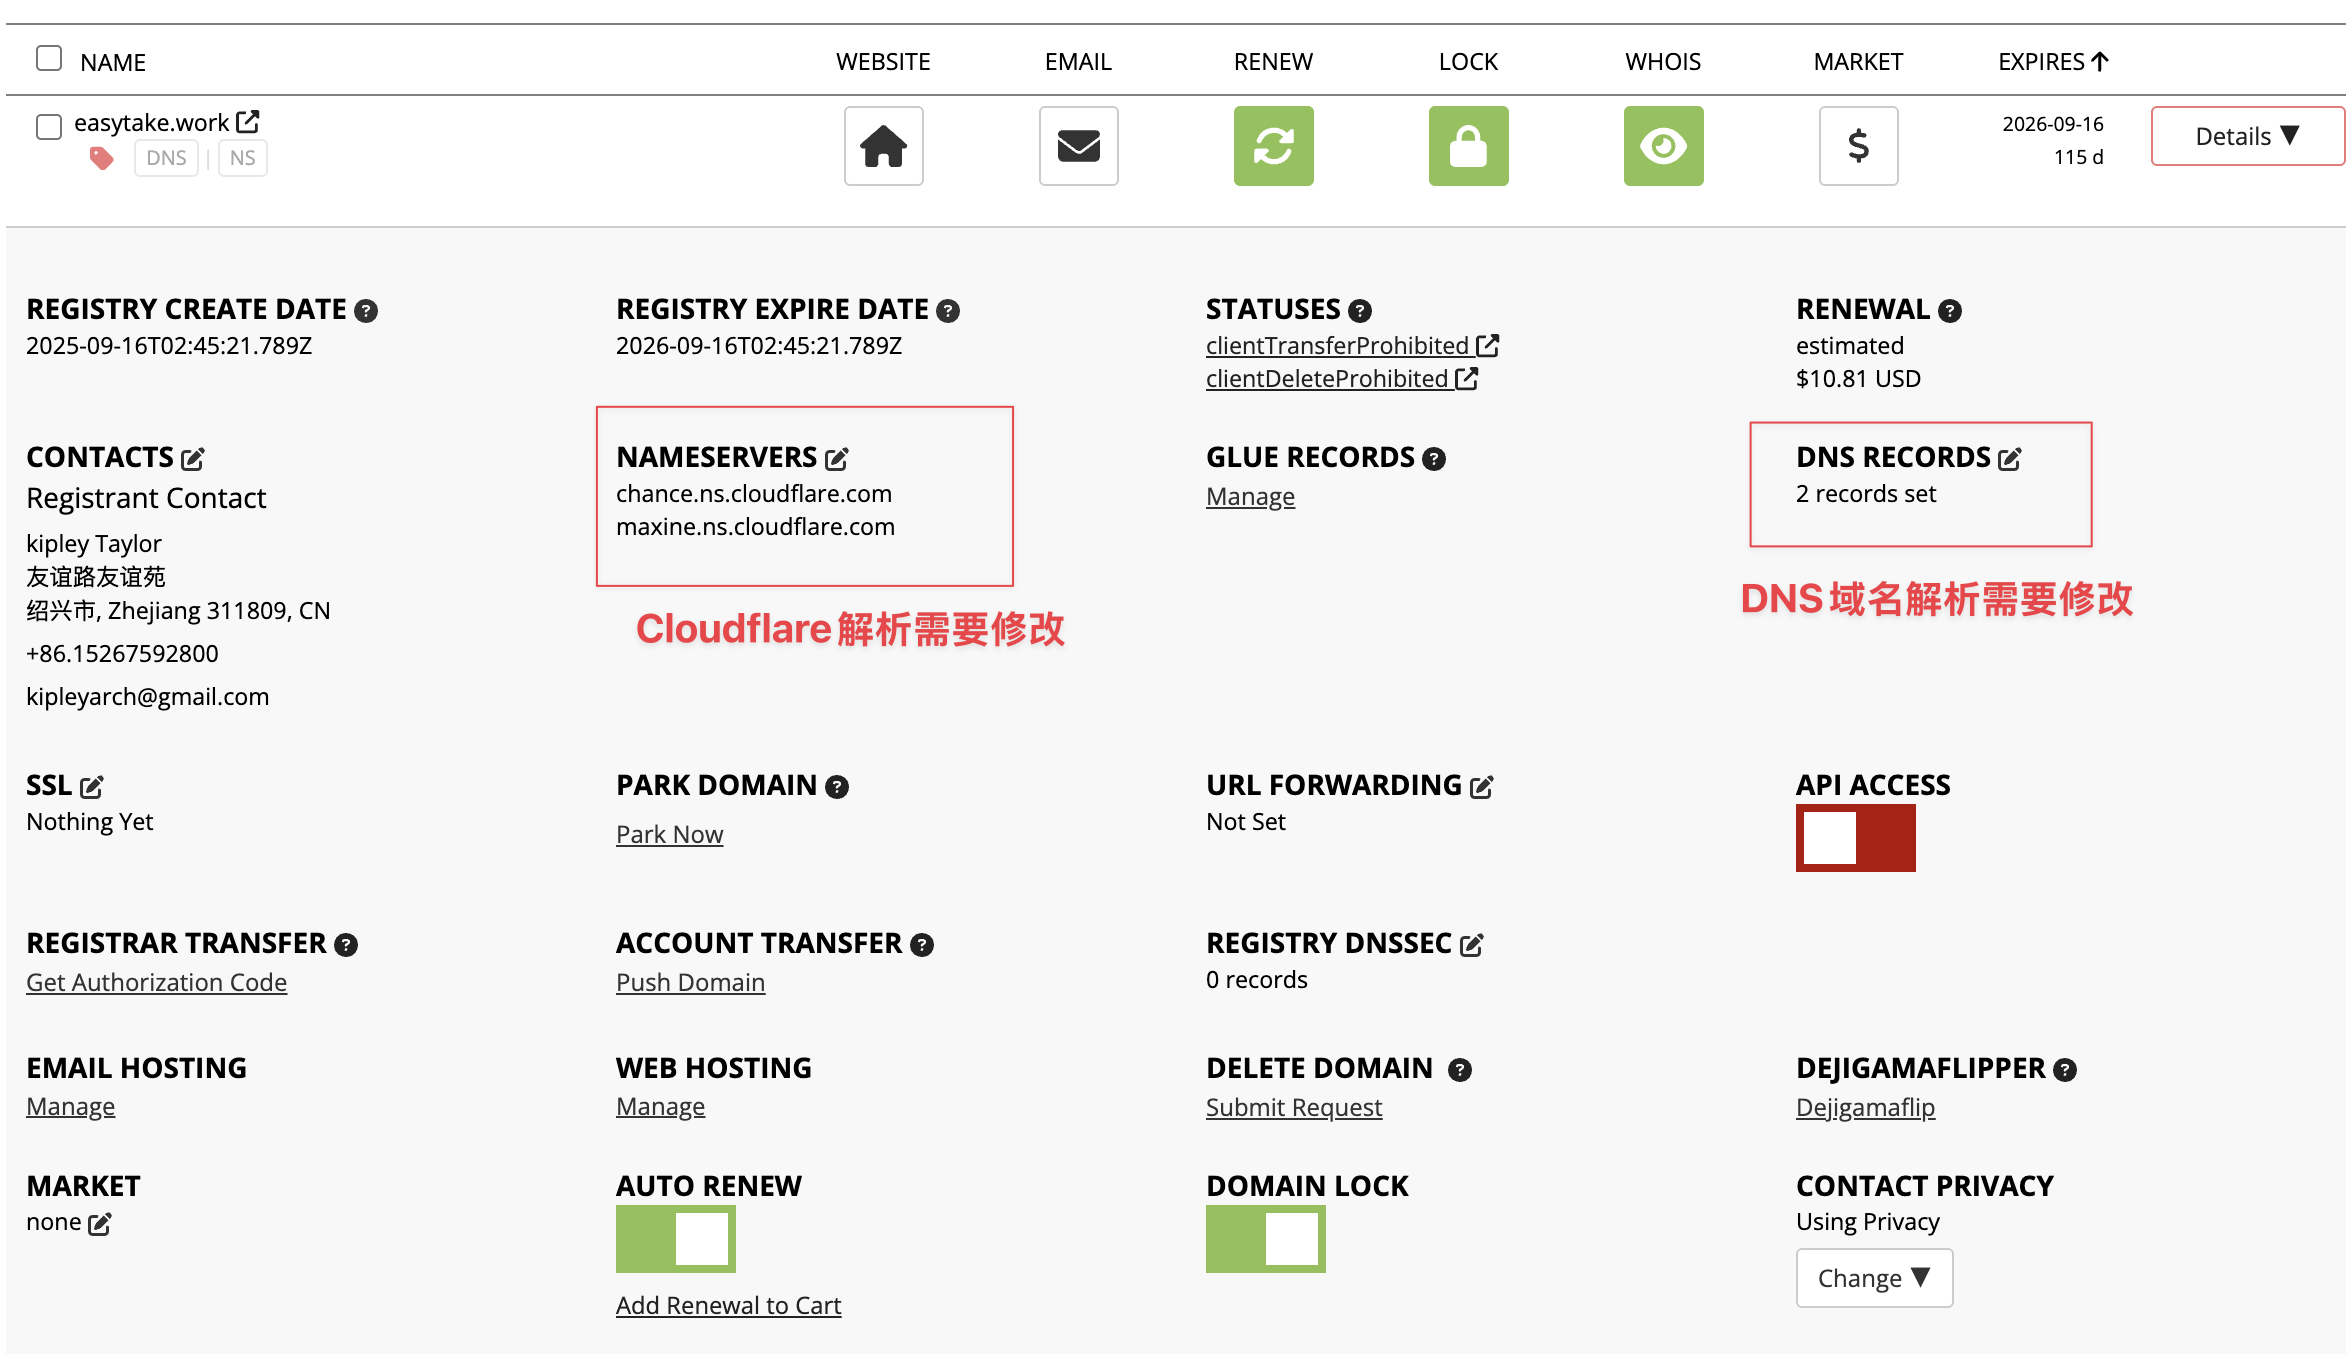The height and width of the screenshot is (1354, 2346).
Task: Click Manage under Glue Records
Action: pyautogui.click(x=1250, y=497)
